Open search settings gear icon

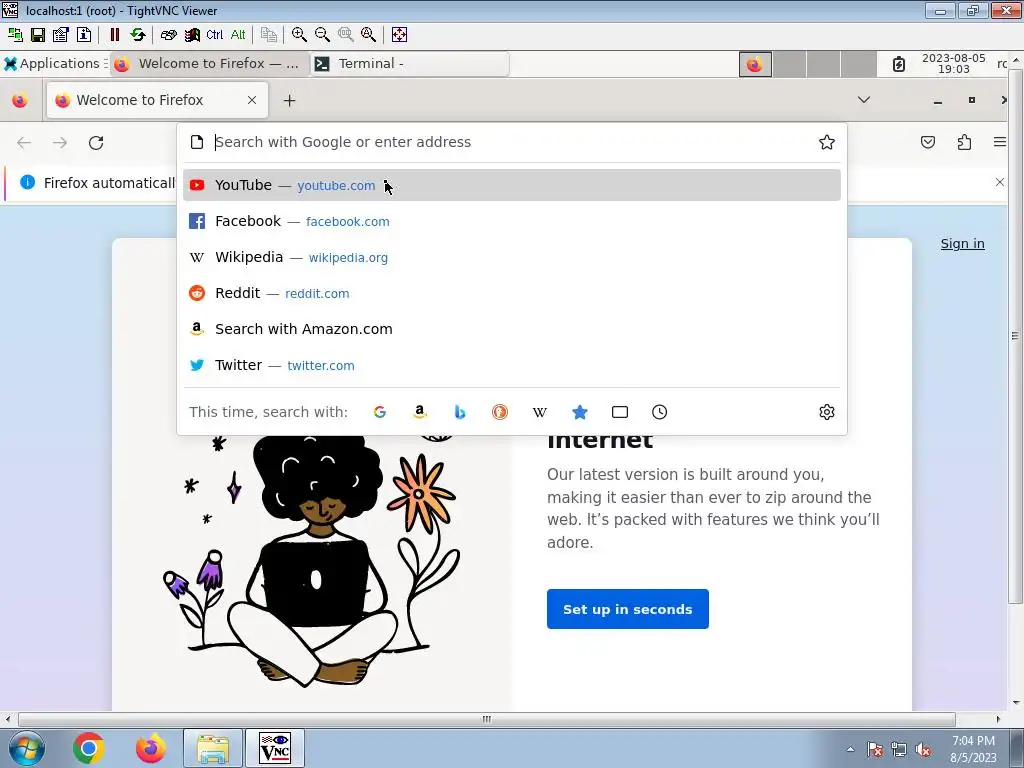click(x=827, y=412)
